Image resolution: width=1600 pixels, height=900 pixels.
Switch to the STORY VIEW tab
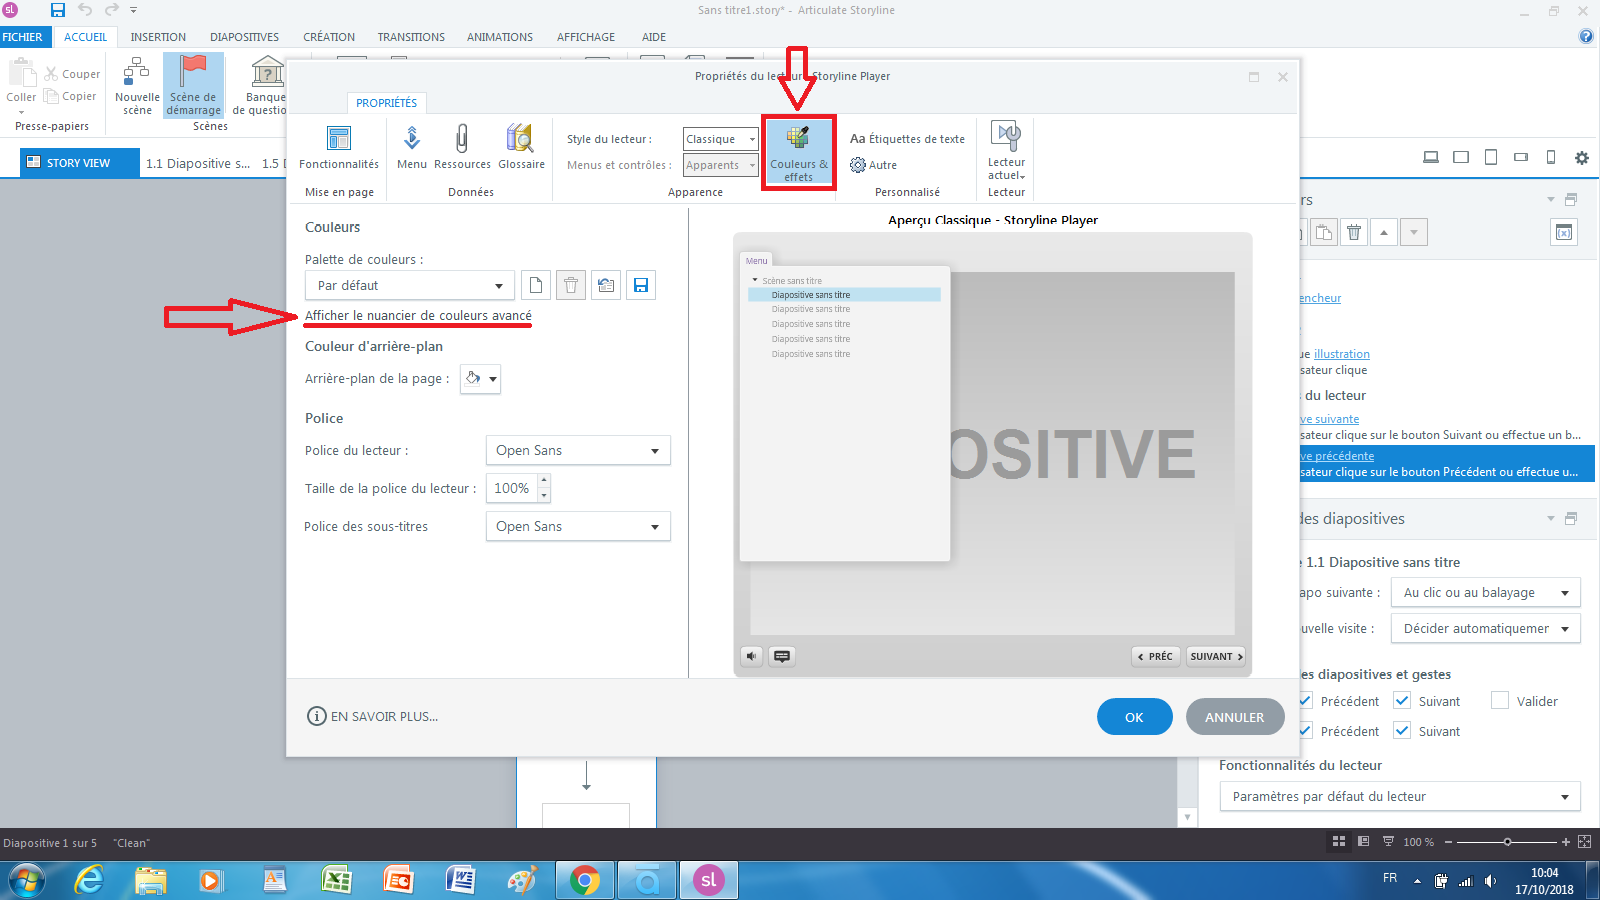pyautogui.click(x=79, y=163)
